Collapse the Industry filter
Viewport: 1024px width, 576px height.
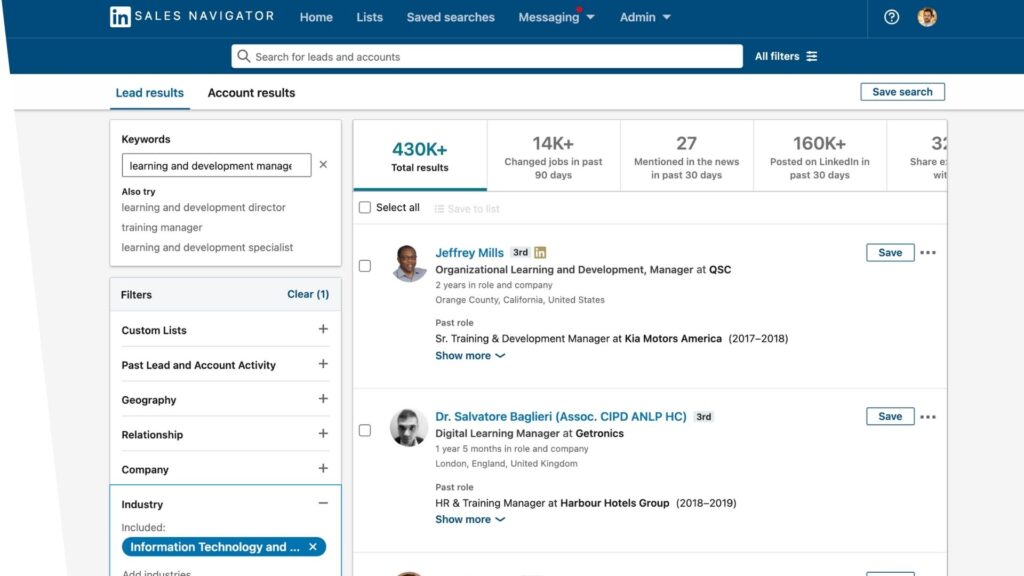323,503
